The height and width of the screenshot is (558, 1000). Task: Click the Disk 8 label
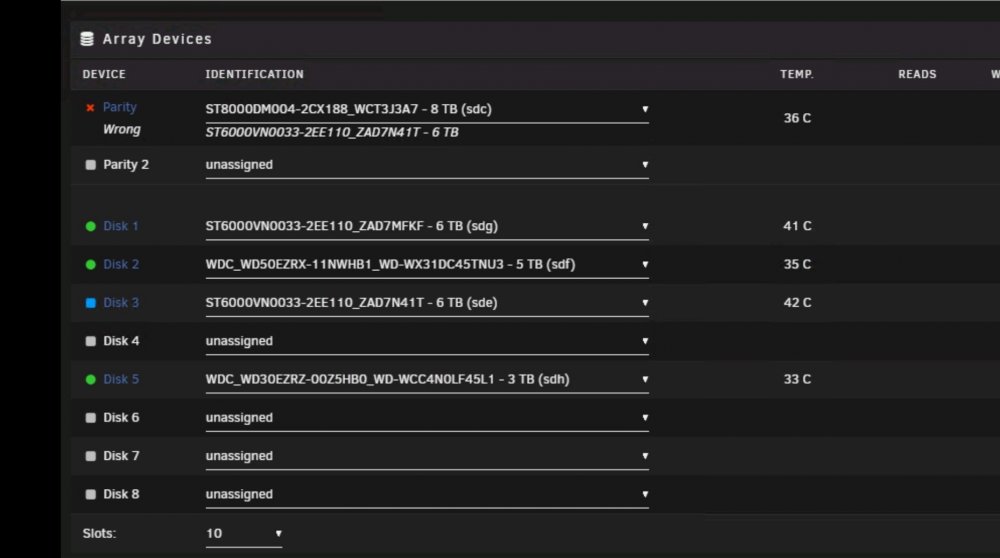[121, 494]
